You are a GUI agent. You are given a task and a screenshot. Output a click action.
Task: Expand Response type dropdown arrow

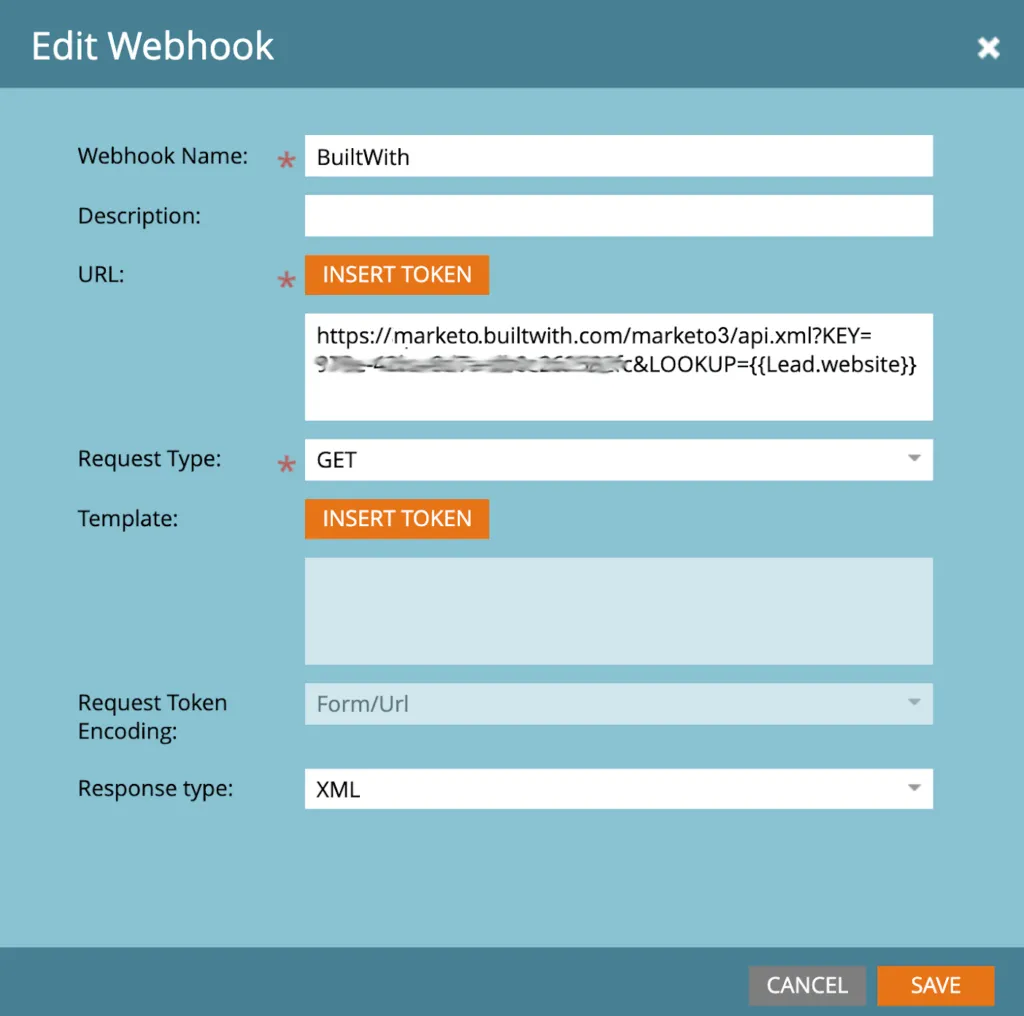point(914,788)
